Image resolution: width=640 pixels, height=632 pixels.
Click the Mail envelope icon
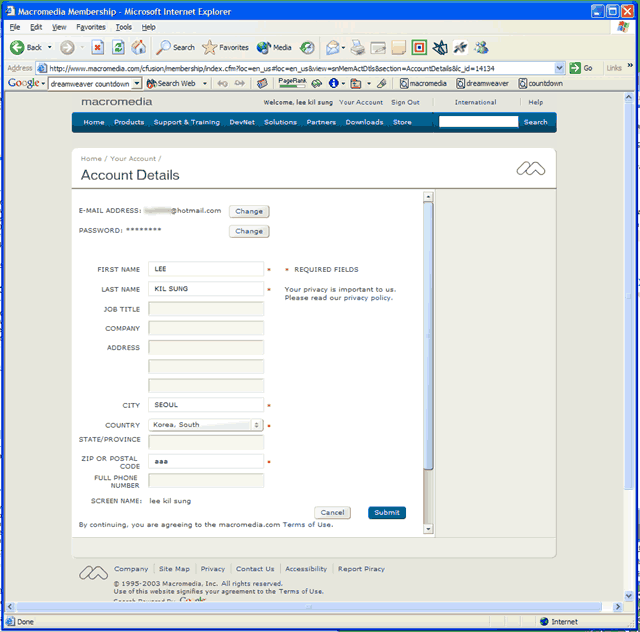[332, 48]
